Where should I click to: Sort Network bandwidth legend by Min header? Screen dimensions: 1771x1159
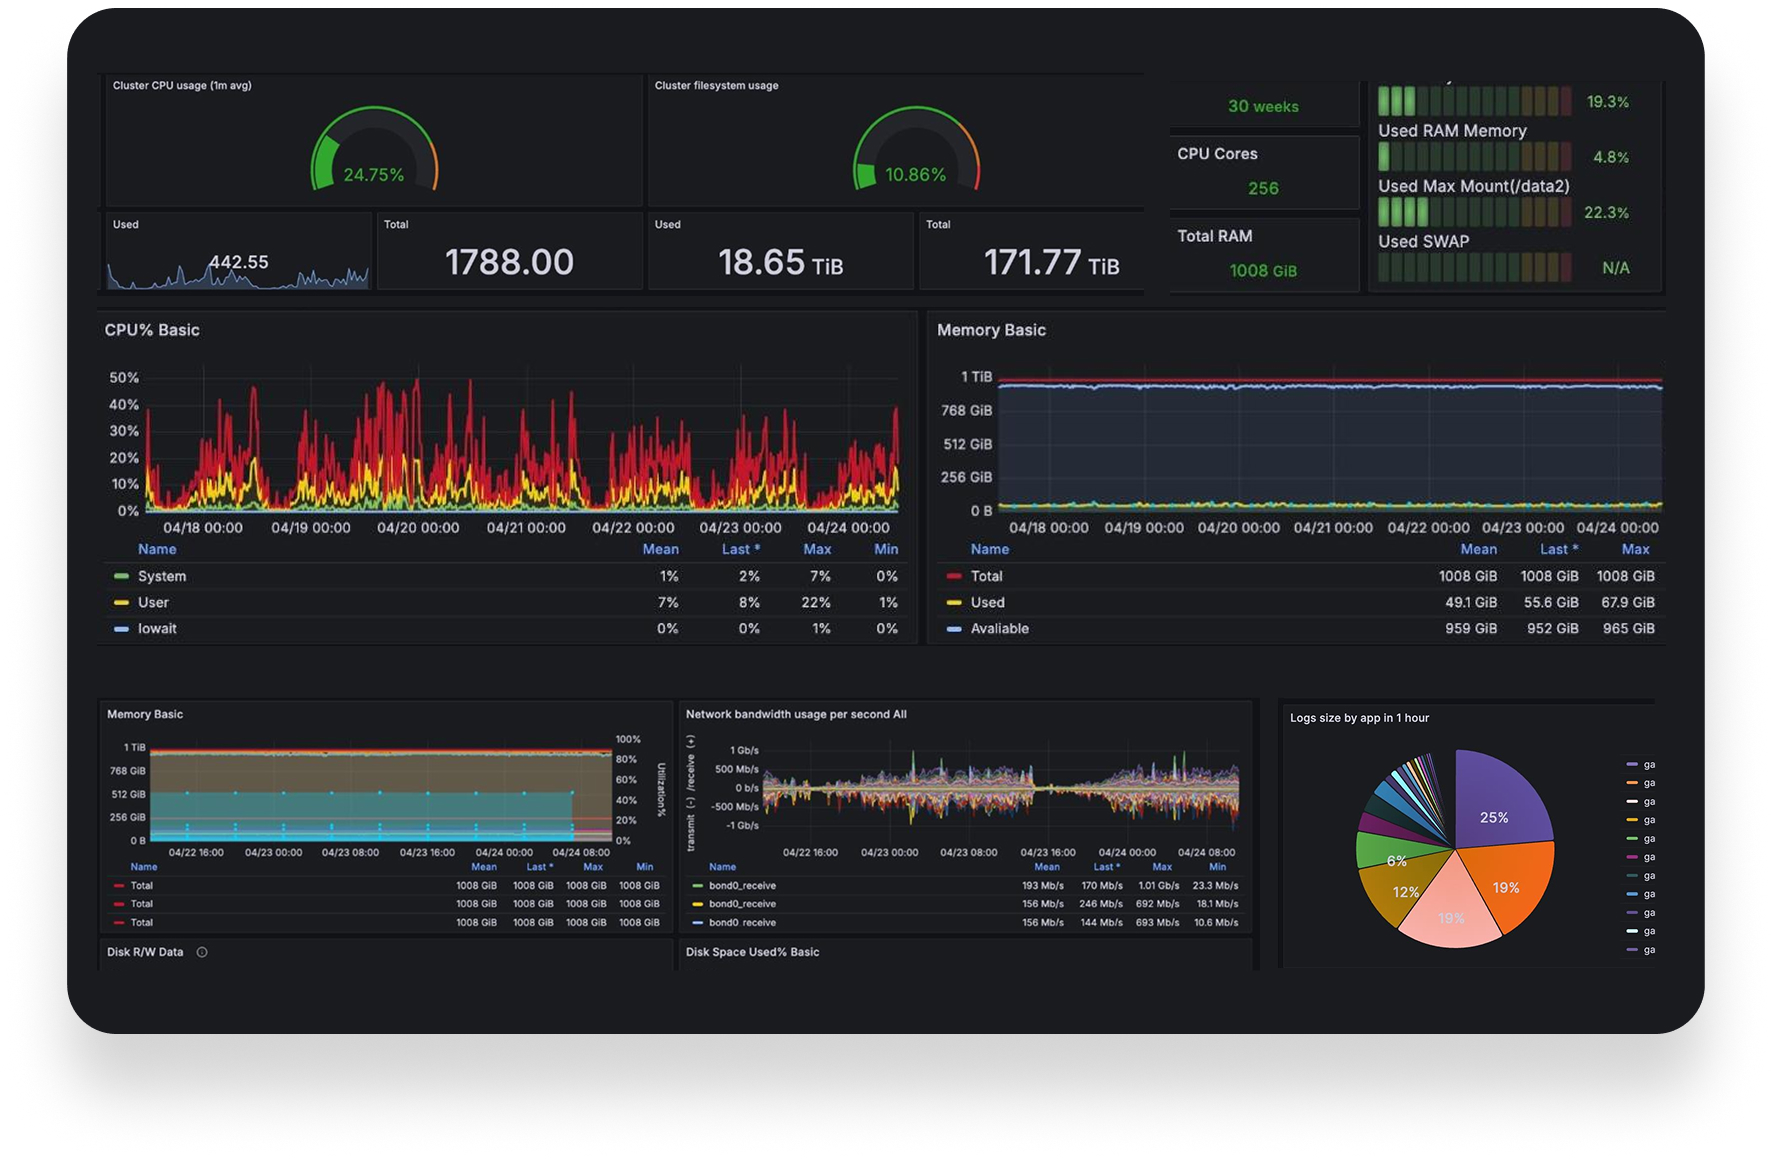click(1217, 867)
